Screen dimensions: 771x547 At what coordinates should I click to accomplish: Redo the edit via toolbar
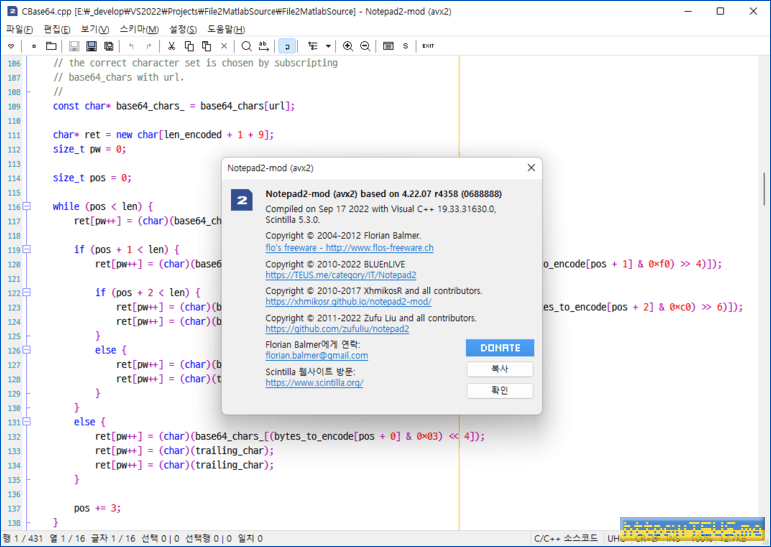pos(149,46)
